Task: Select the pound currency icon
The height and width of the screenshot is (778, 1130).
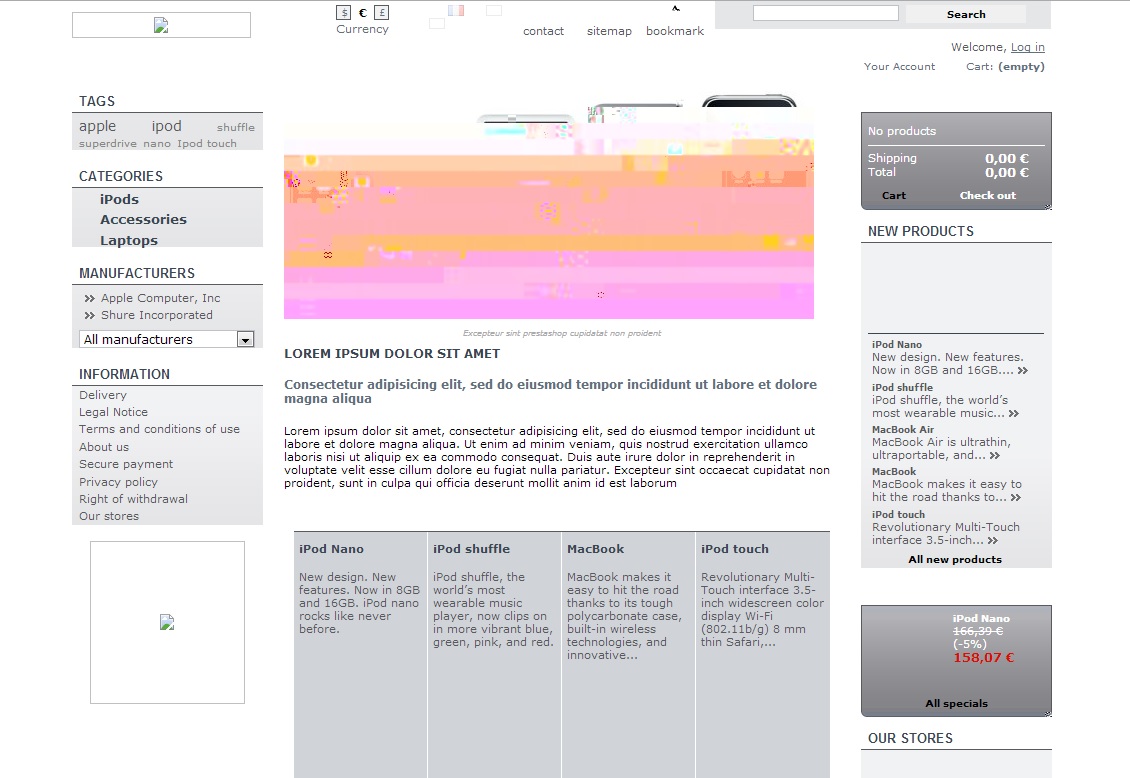Action: tap(382, 12)
